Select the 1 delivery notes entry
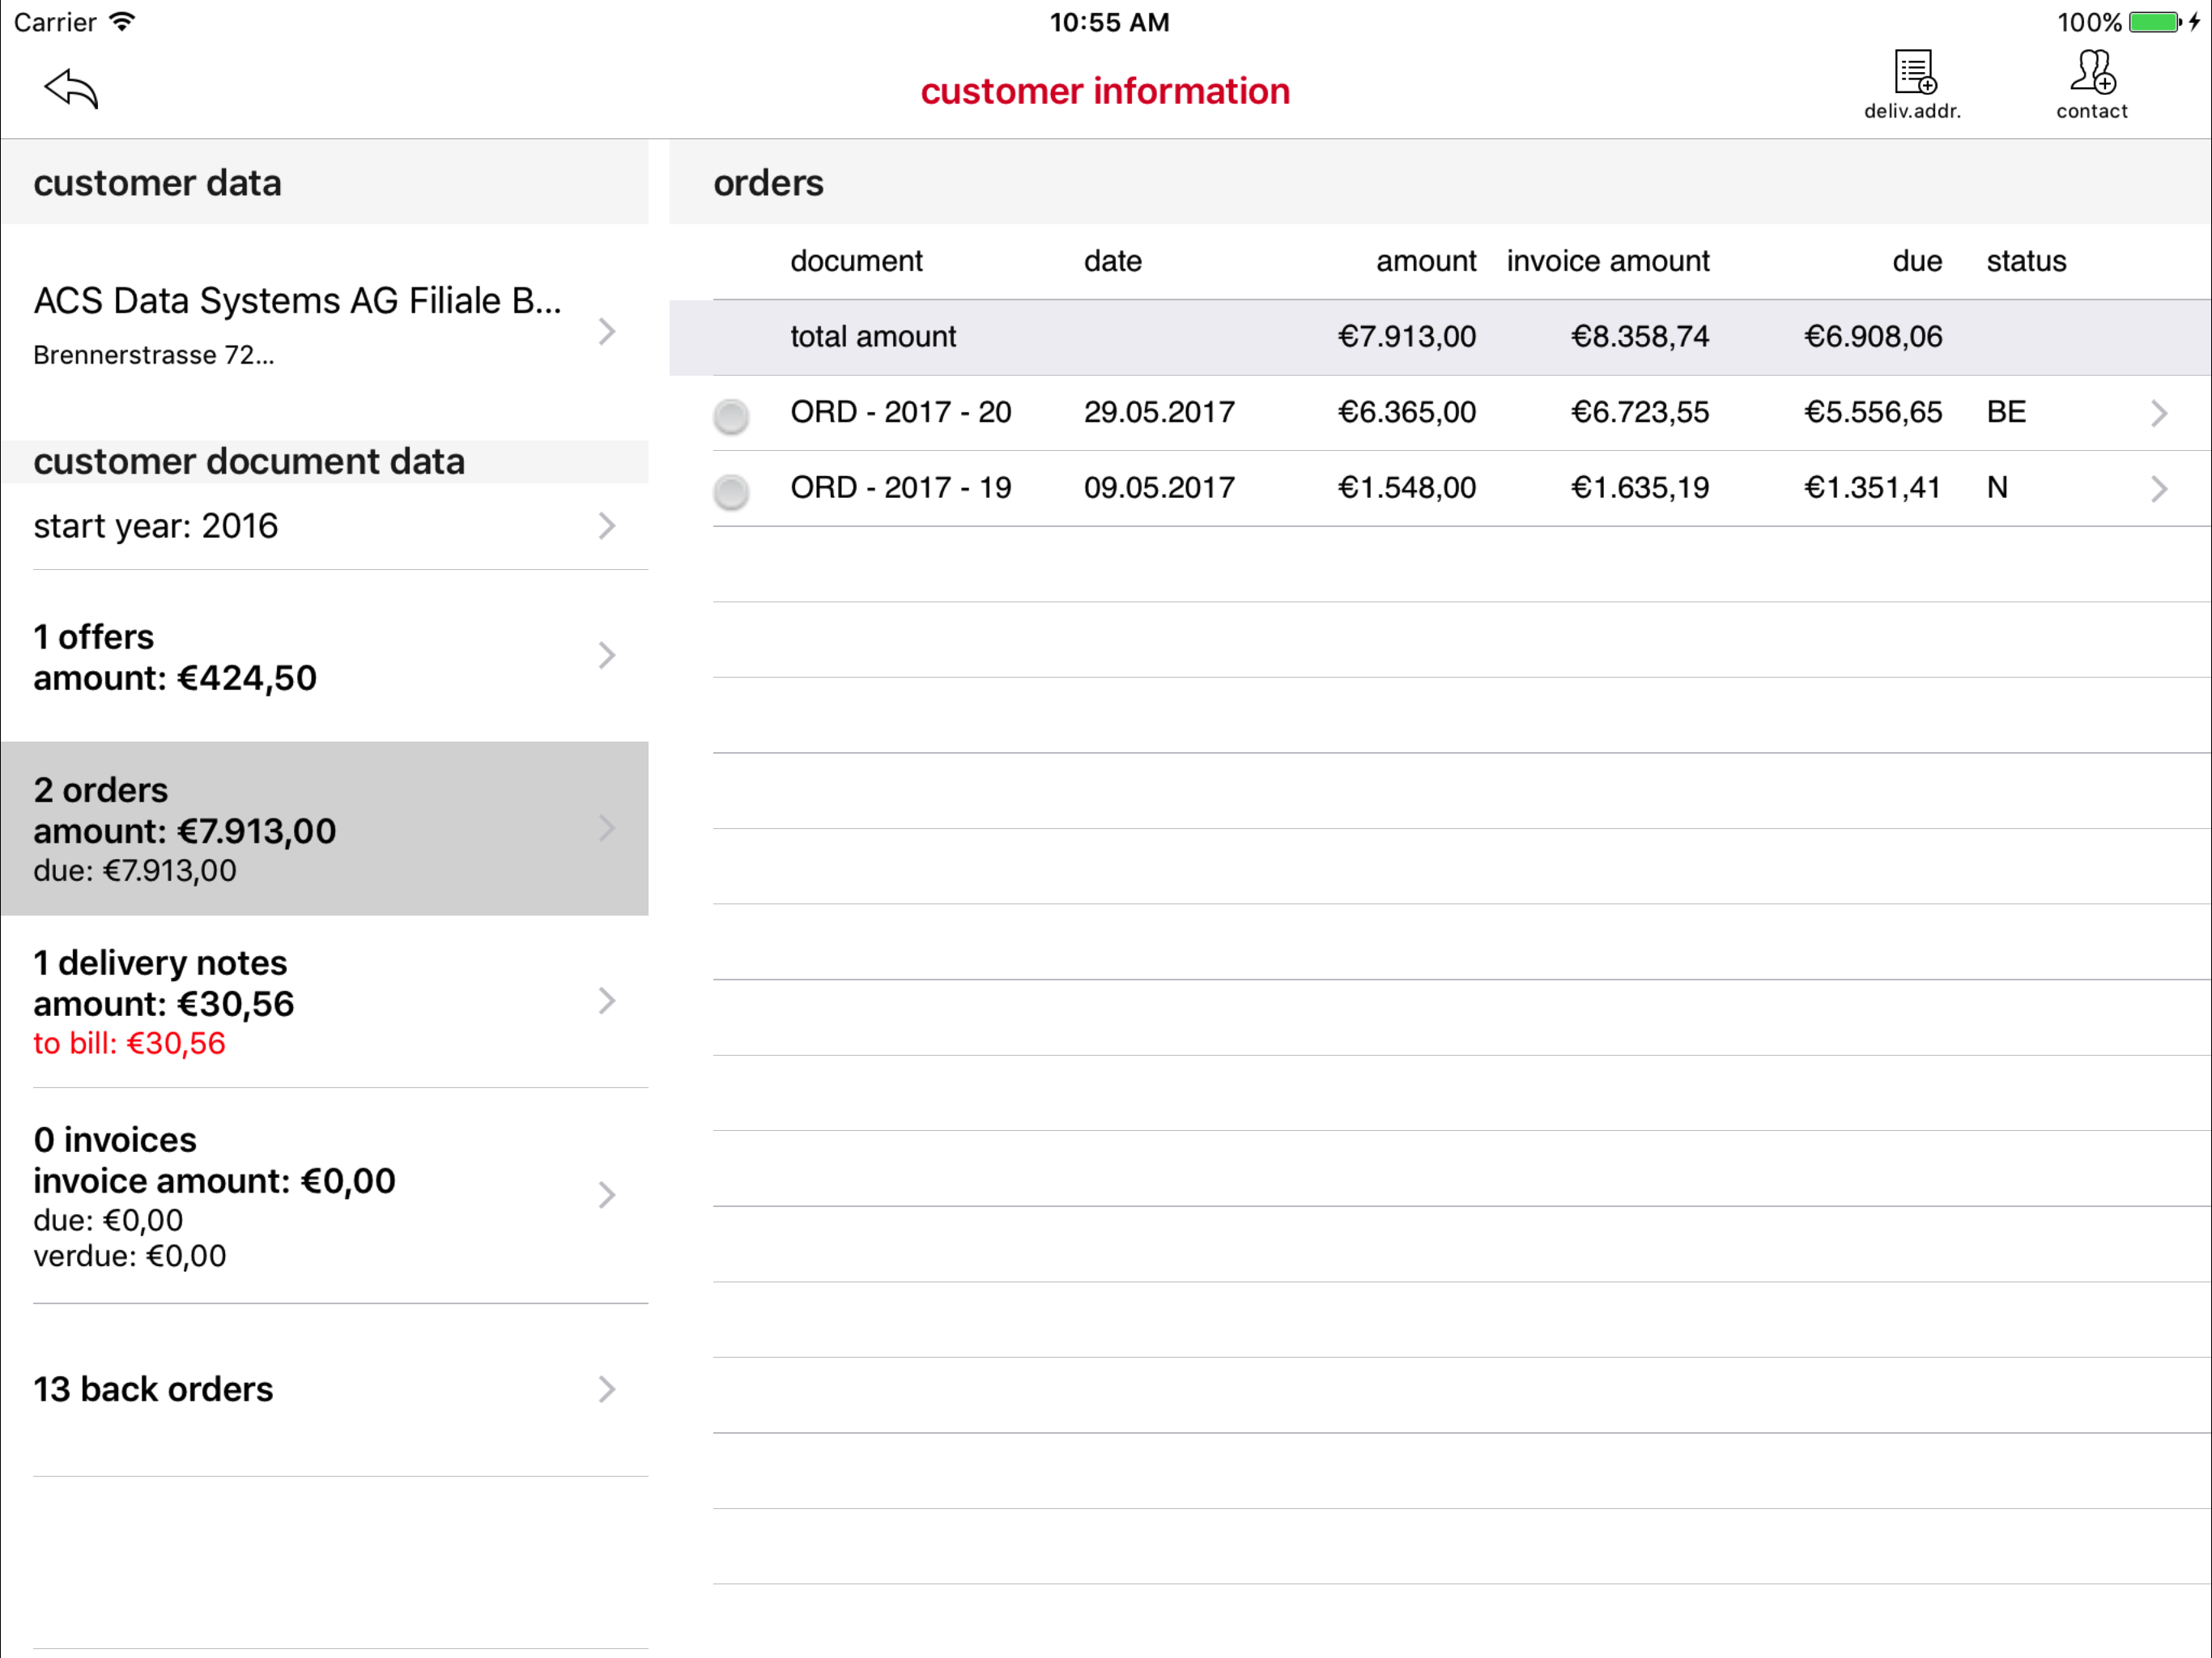 coord(325,1001)
